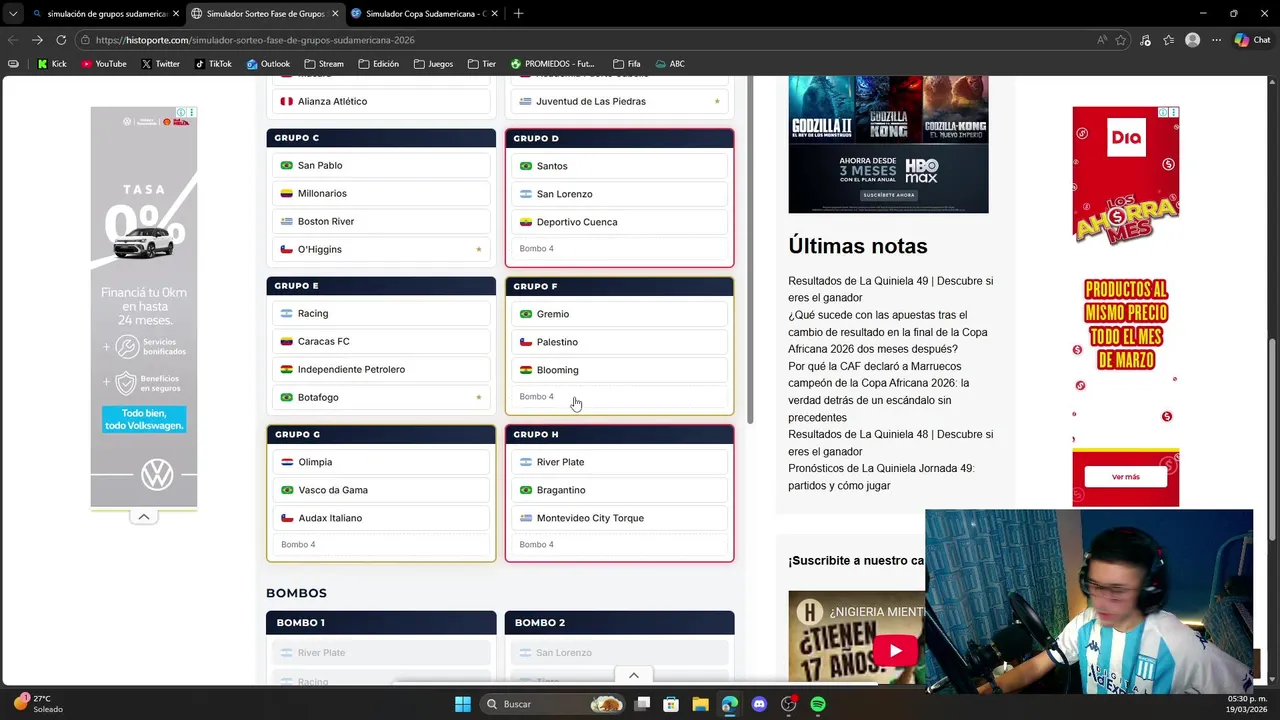Open the PROMIEDOS bookmark
This screenshot has width=1280, height=720.
551,64
